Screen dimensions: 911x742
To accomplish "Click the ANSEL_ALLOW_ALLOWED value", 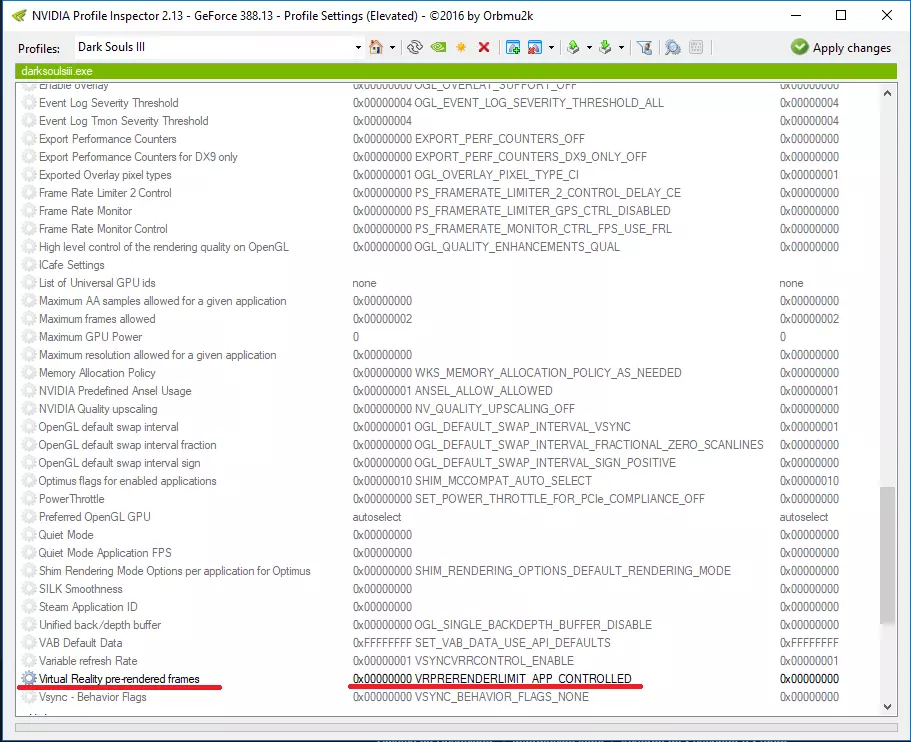I will [x=453, y=391].
